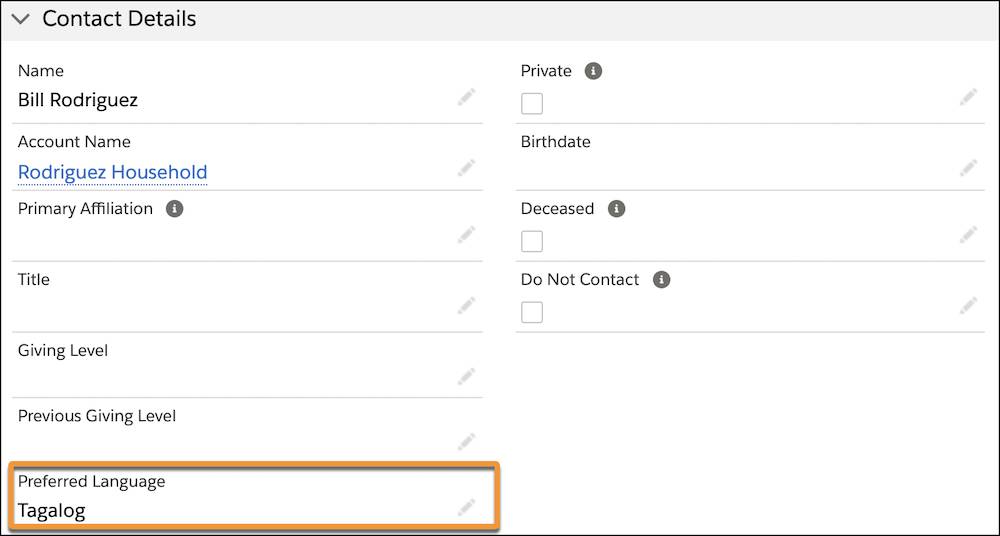Click info icon next to Deceased
1000x536 pixels.
pos(616,209)
